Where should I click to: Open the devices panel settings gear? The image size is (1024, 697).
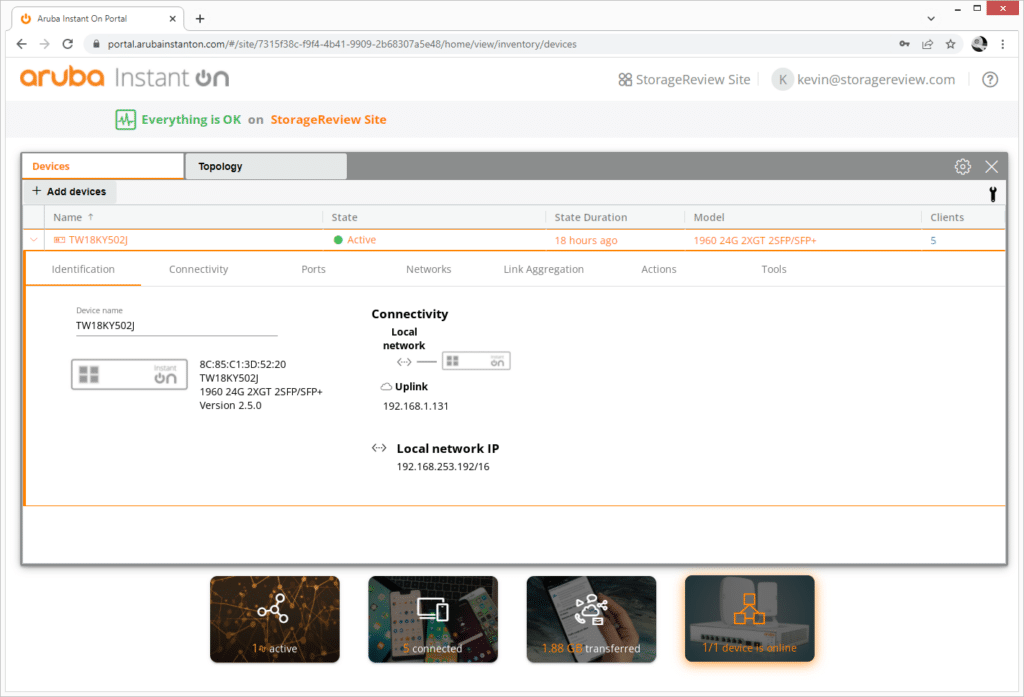pos(963,167)
